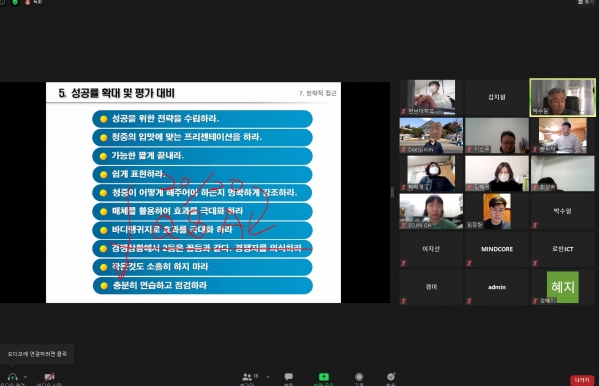Click slide bullet '작은것도 소홀히 하지 마라'
Viewport: 600px width, 386px height.
point(202,267)
